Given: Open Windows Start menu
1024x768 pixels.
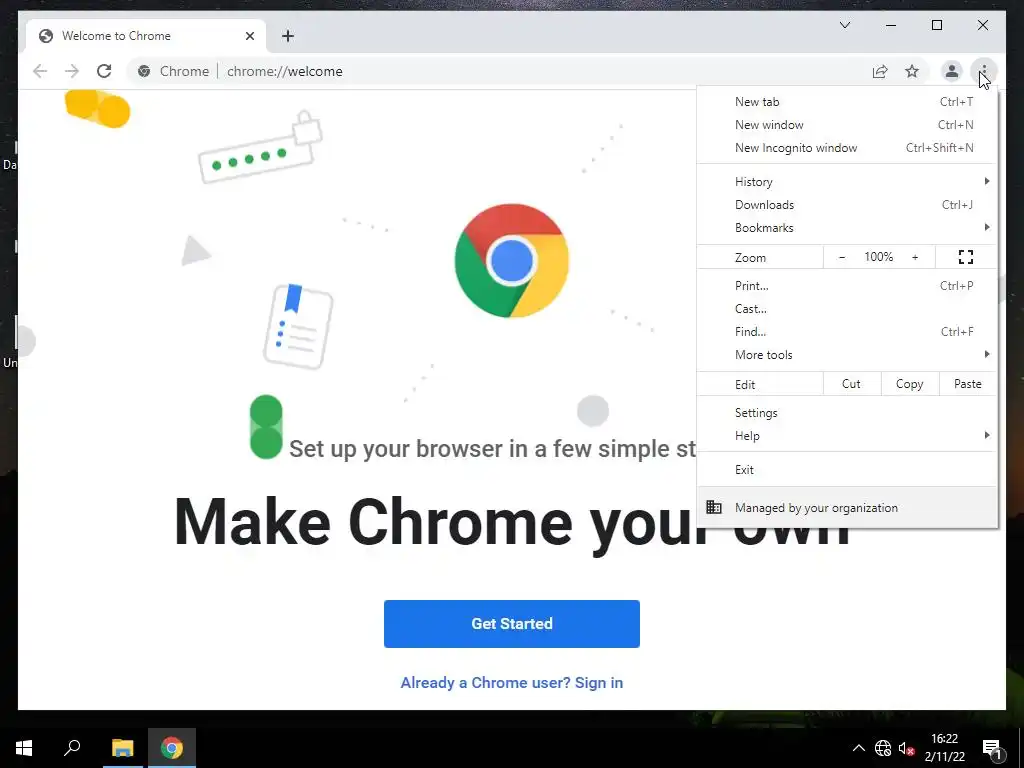Looking at the screenshot, I should [x=24, y=748].
